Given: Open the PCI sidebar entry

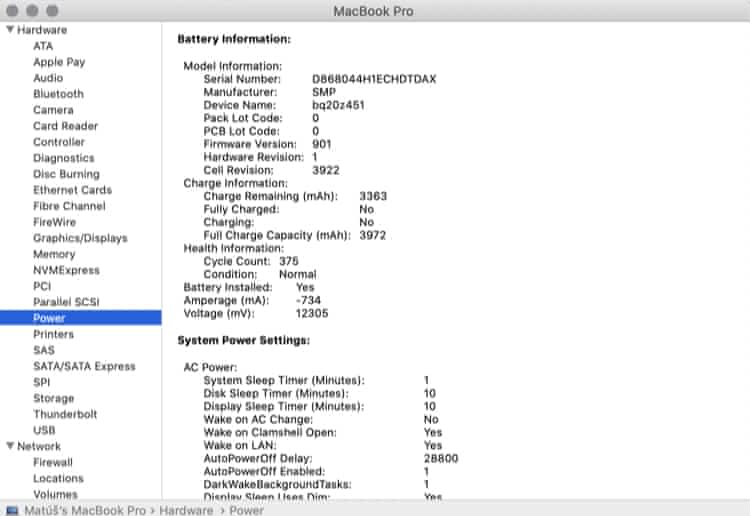Looking at the screenshot, I should [x=42, y=286].
